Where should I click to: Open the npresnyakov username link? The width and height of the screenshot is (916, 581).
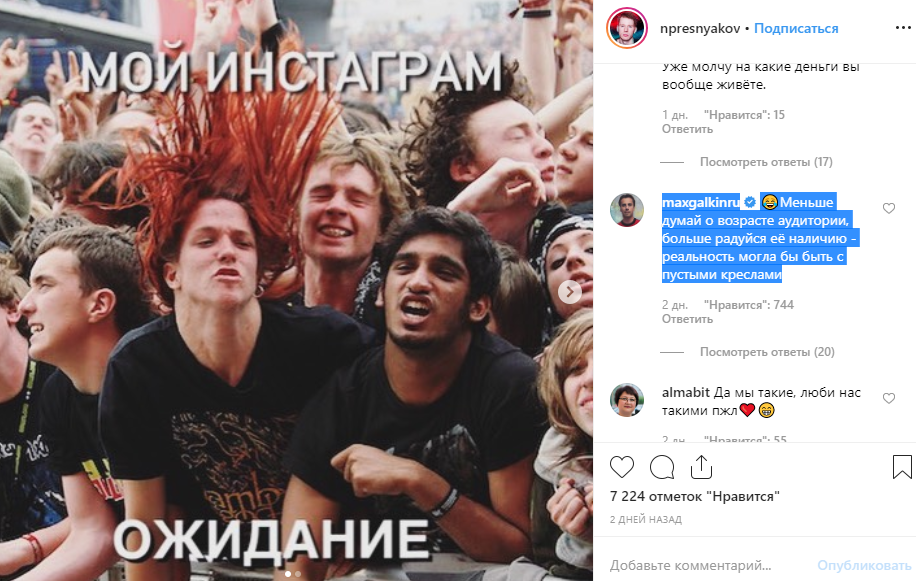[700, 28]
